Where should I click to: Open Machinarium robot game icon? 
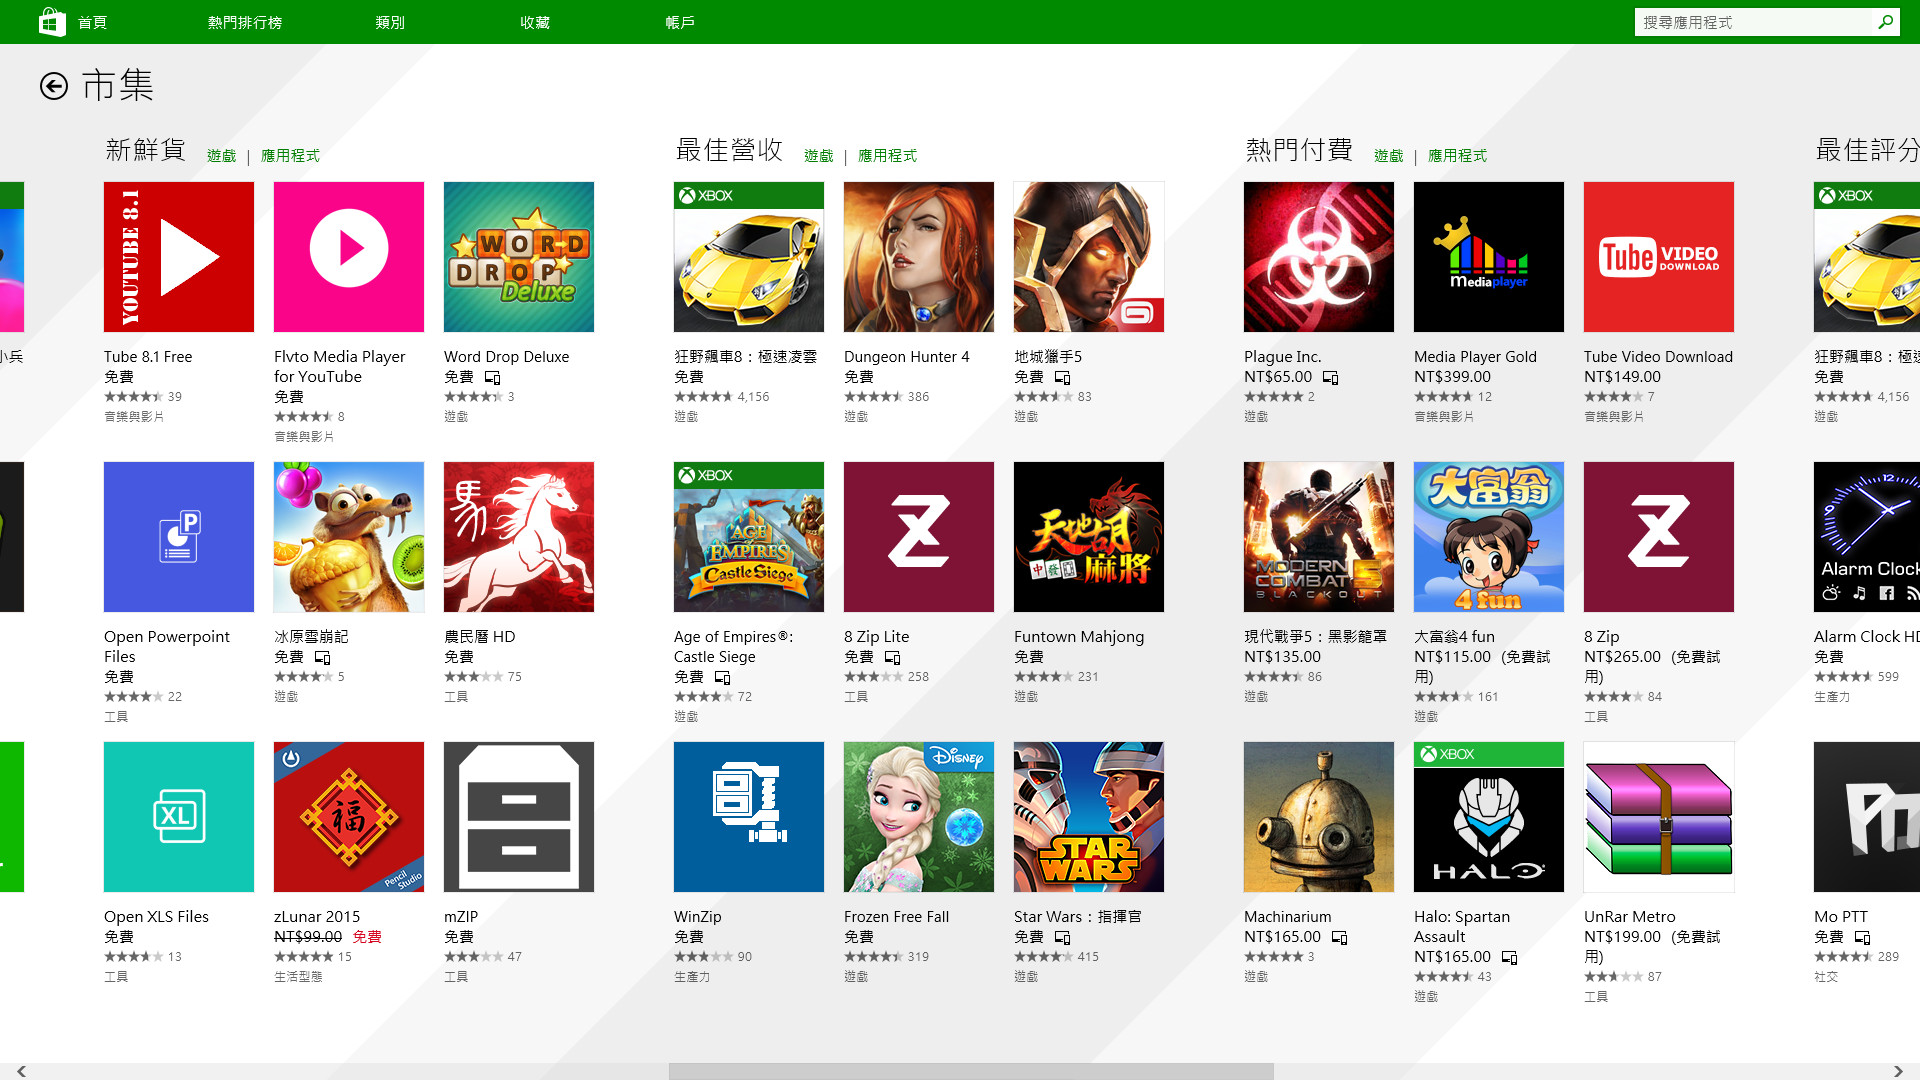(1319, 817)
